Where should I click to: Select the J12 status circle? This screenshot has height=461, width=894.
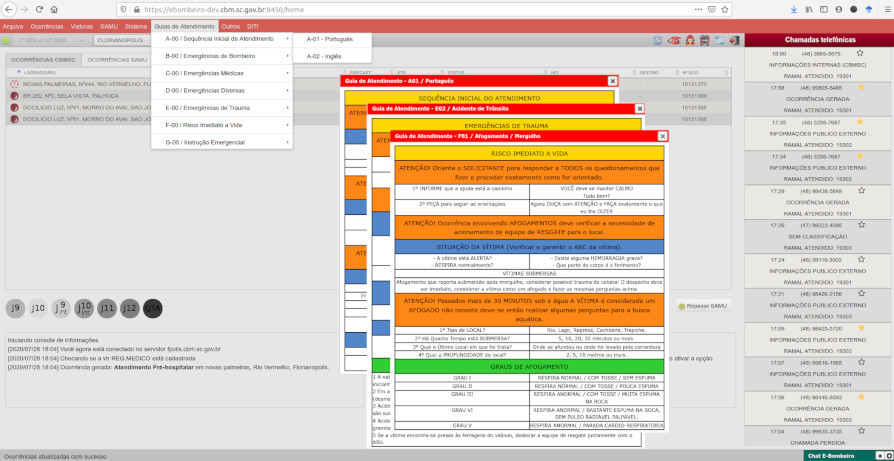(129, 308)
